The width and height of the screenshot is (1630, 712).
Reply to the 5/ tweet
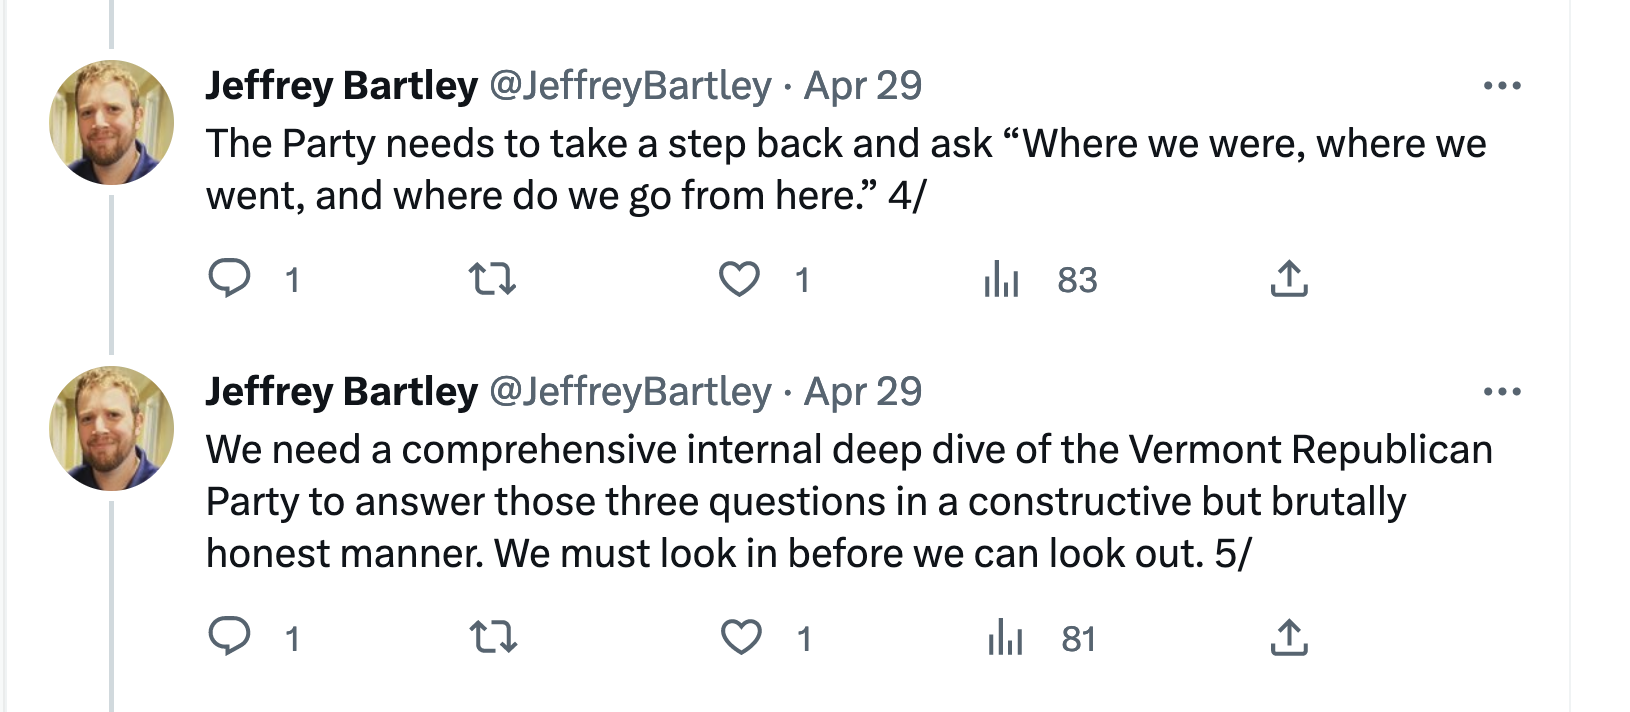pyautogui.click(x=229, y=637)
